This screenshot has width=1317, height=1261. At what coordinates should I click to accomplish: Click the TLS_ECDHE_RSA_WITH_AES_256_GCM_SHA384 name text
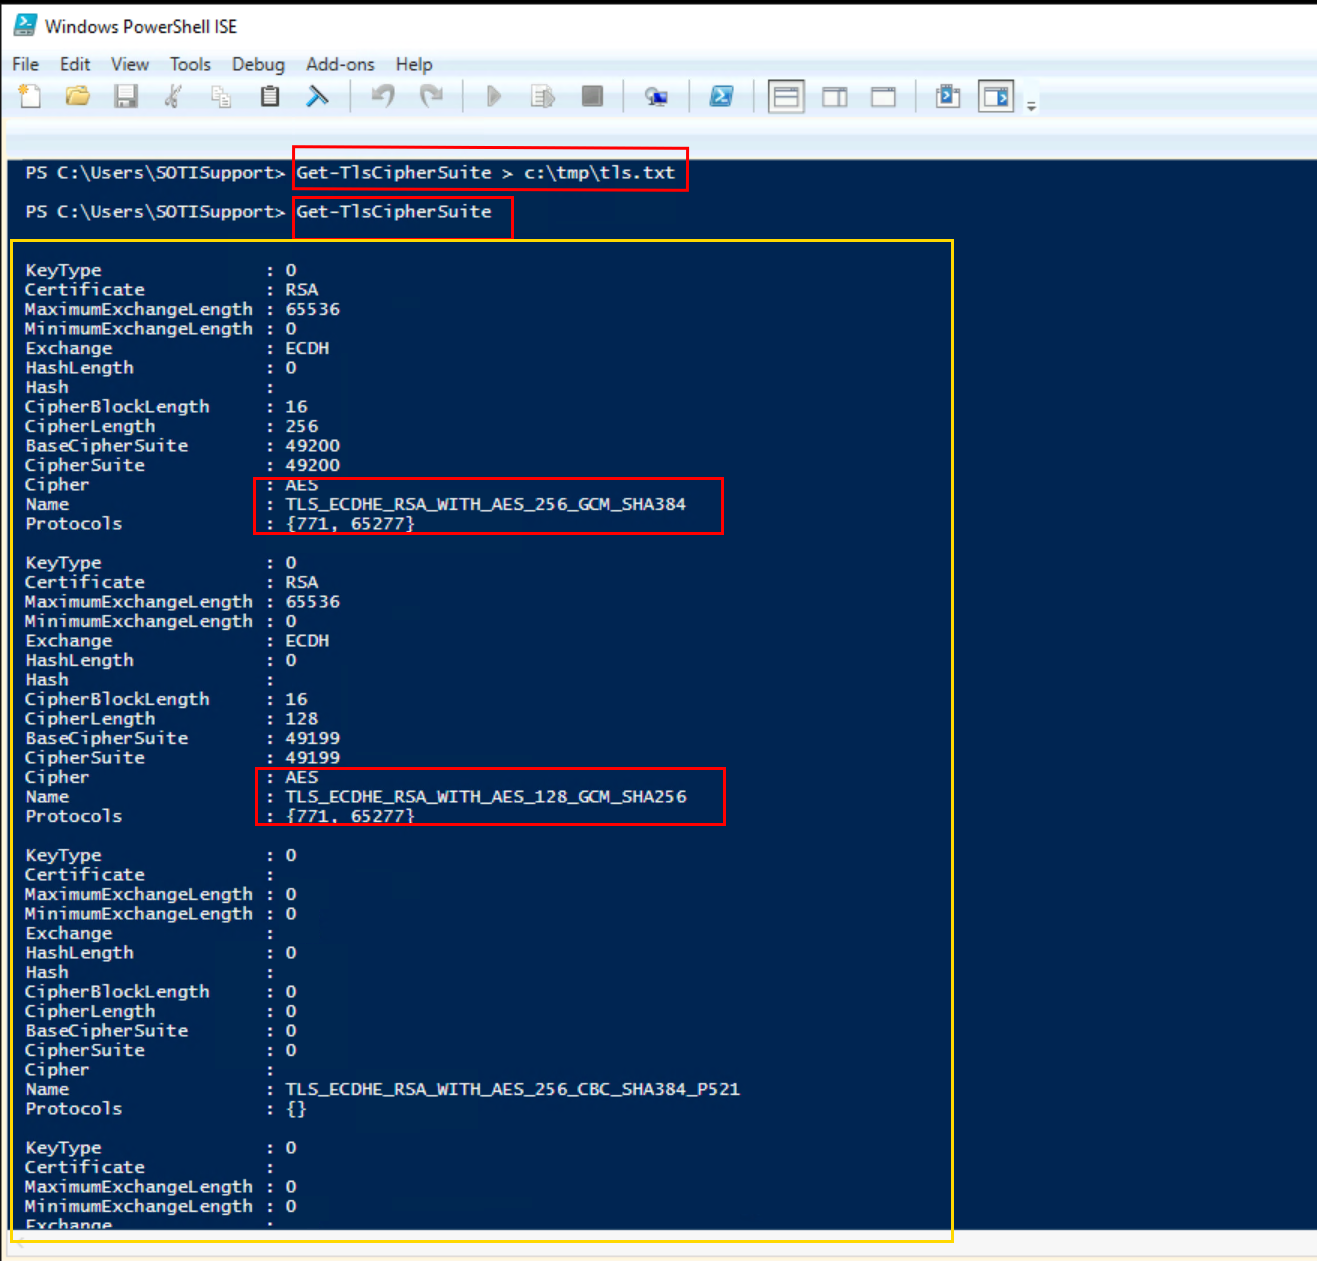(486, 504)
